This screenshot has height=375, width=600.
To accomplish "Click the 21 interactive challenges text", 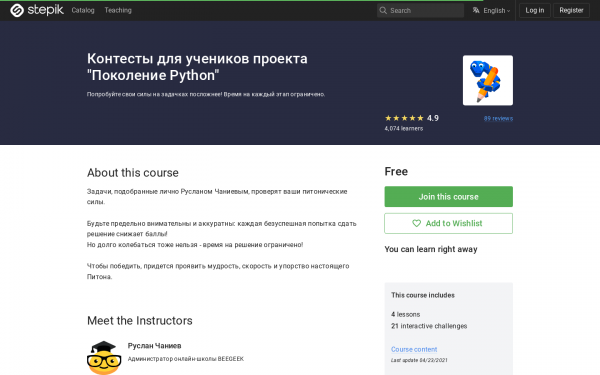I will [429, 326].
